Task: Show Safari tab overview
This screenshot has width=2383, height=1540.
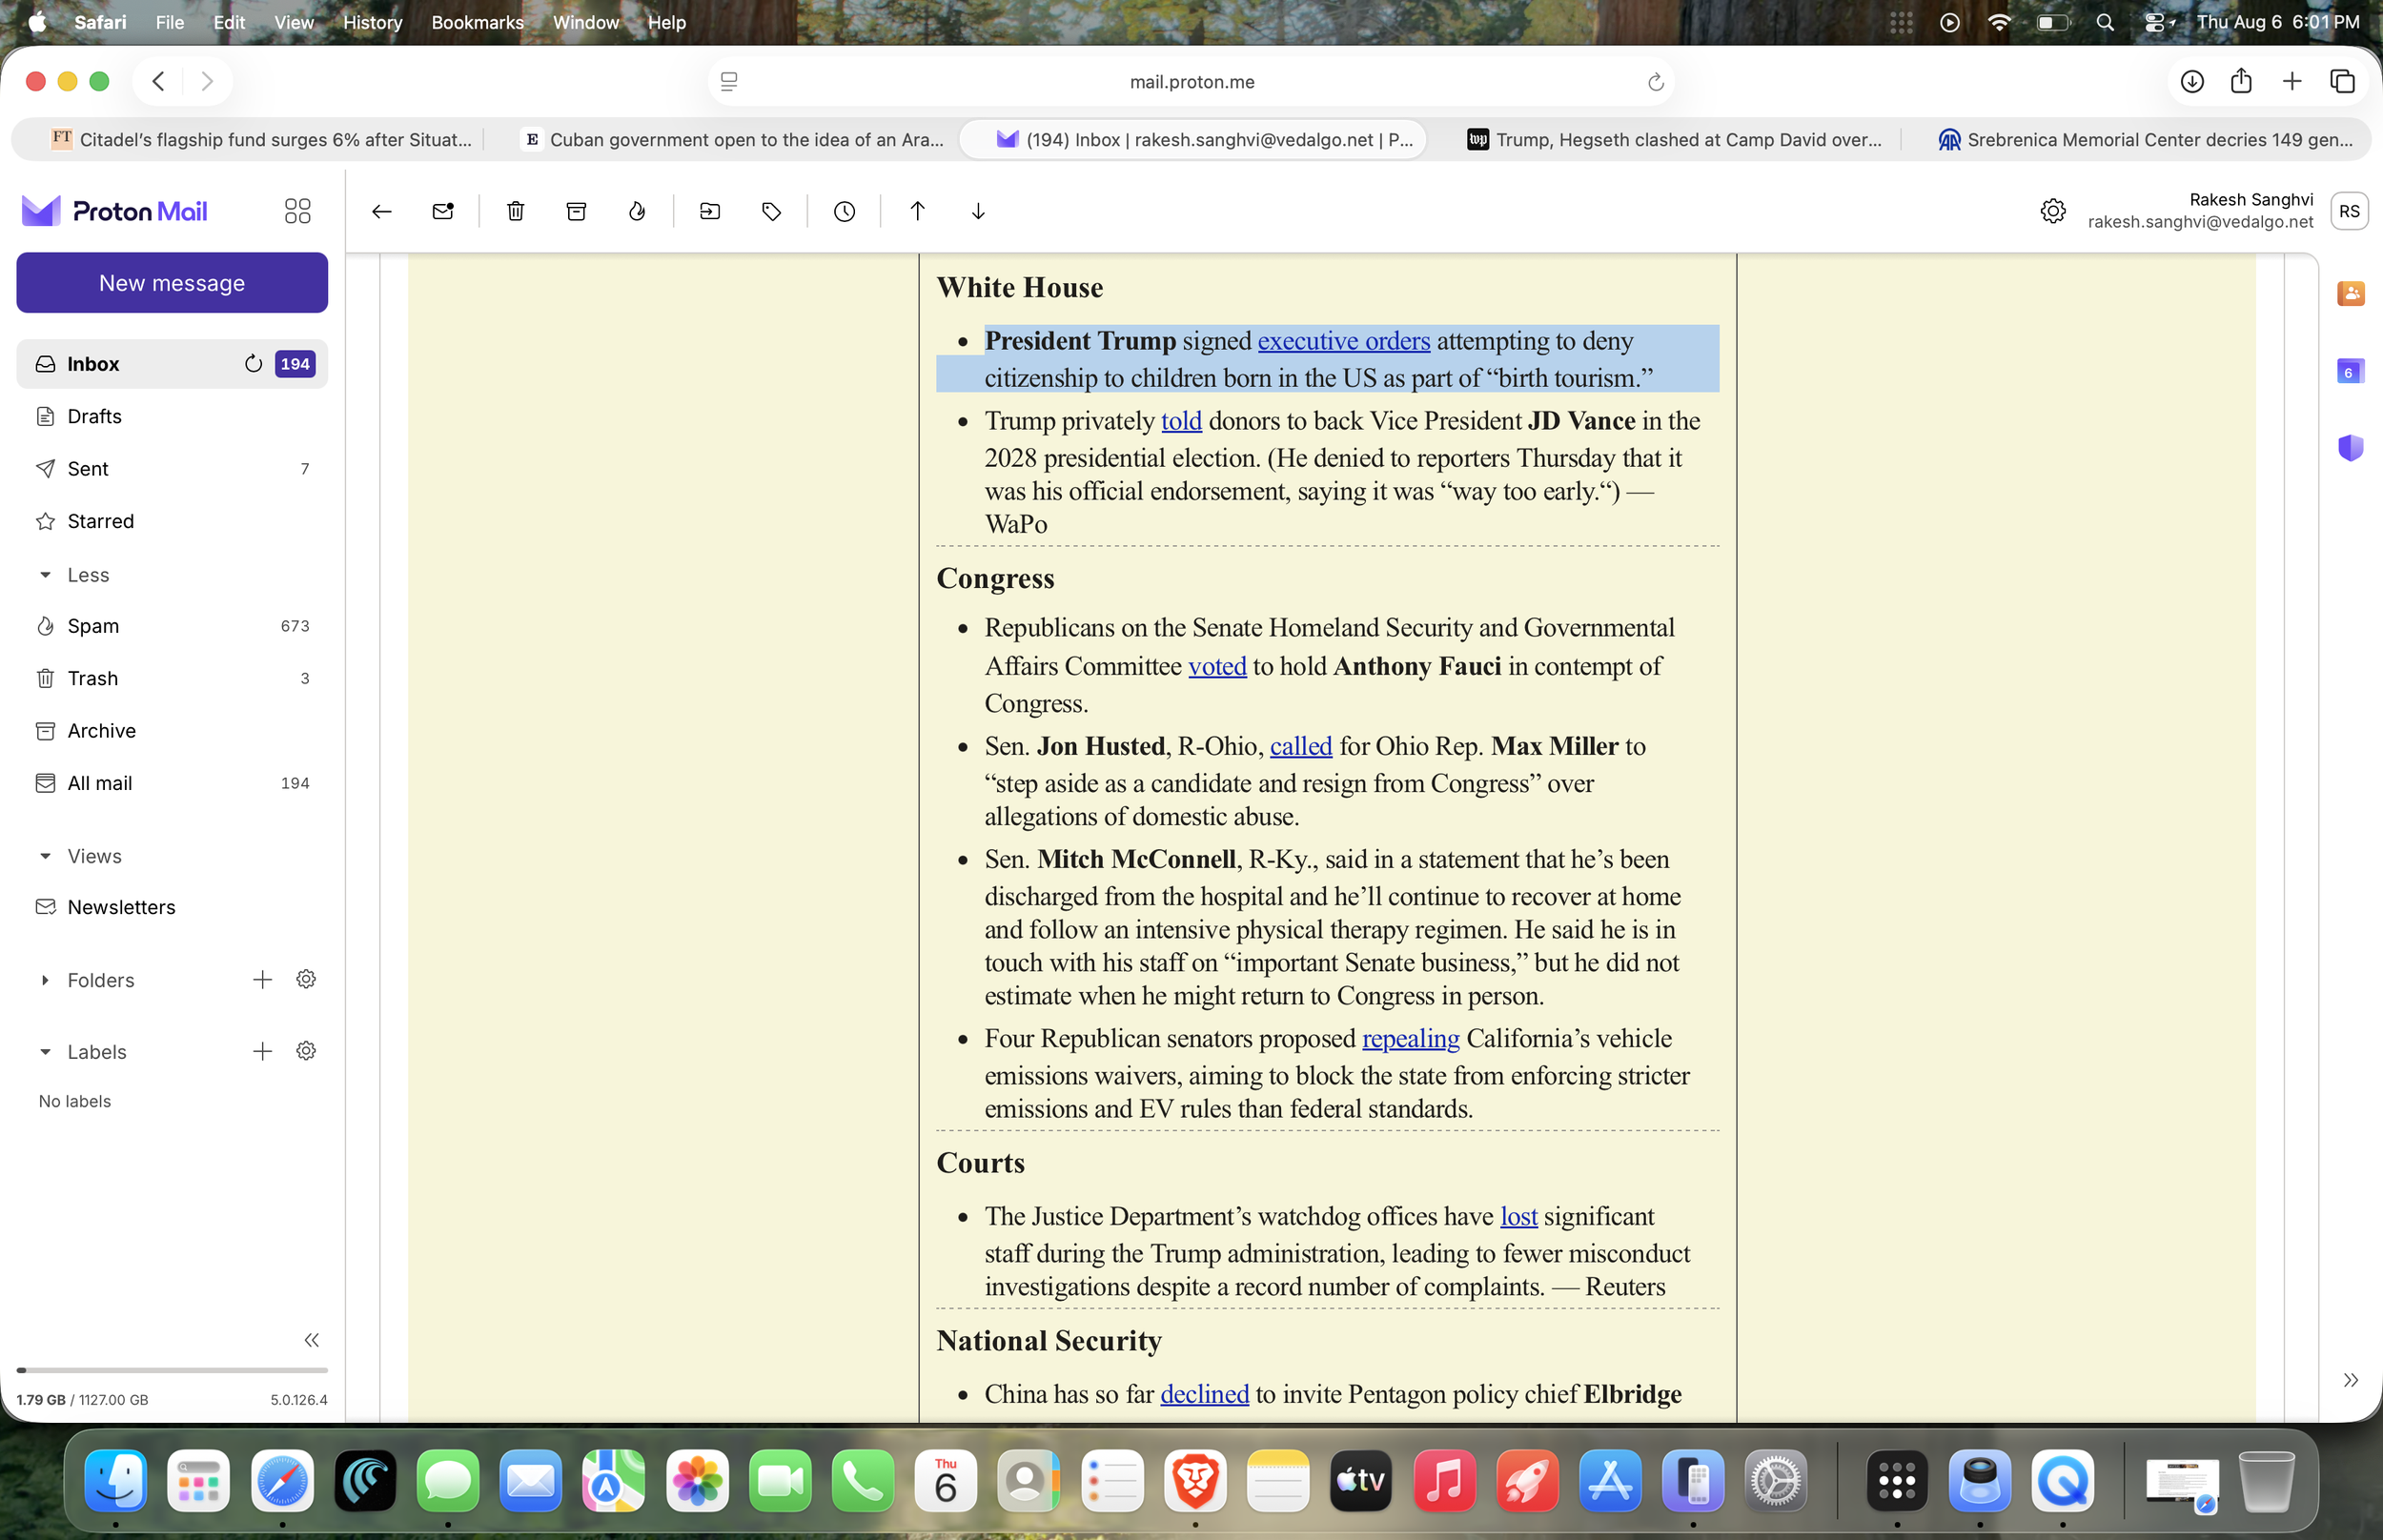Action: point(2341,82)
